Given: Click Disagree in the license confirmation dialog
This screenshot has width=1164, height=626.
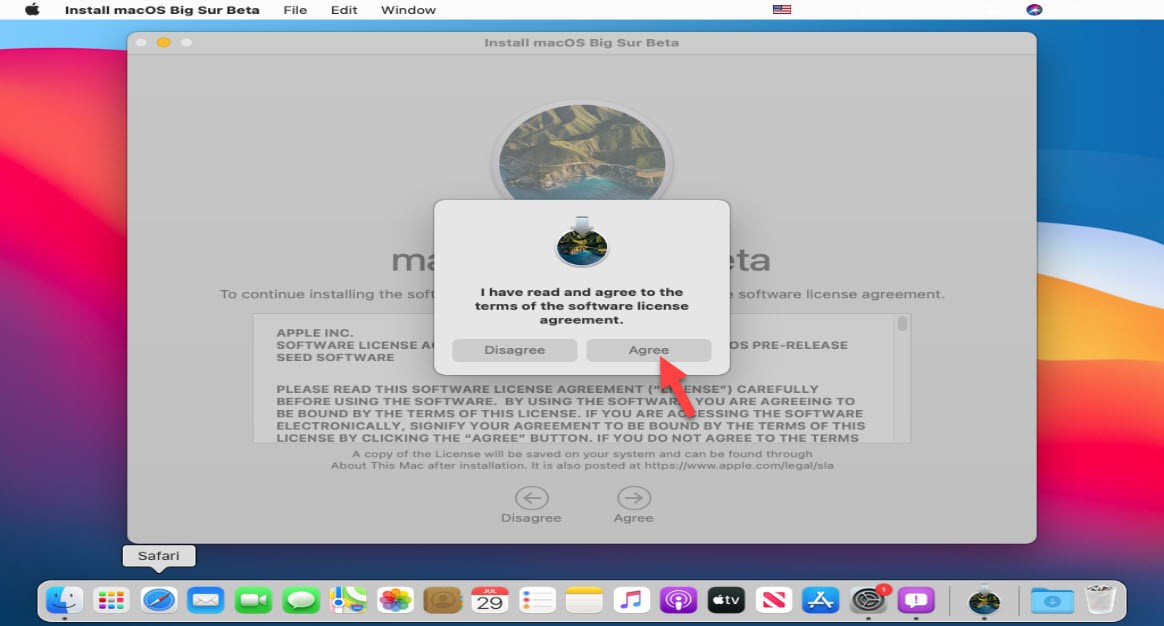Looking at the screenshot, I should click(514, 350).
